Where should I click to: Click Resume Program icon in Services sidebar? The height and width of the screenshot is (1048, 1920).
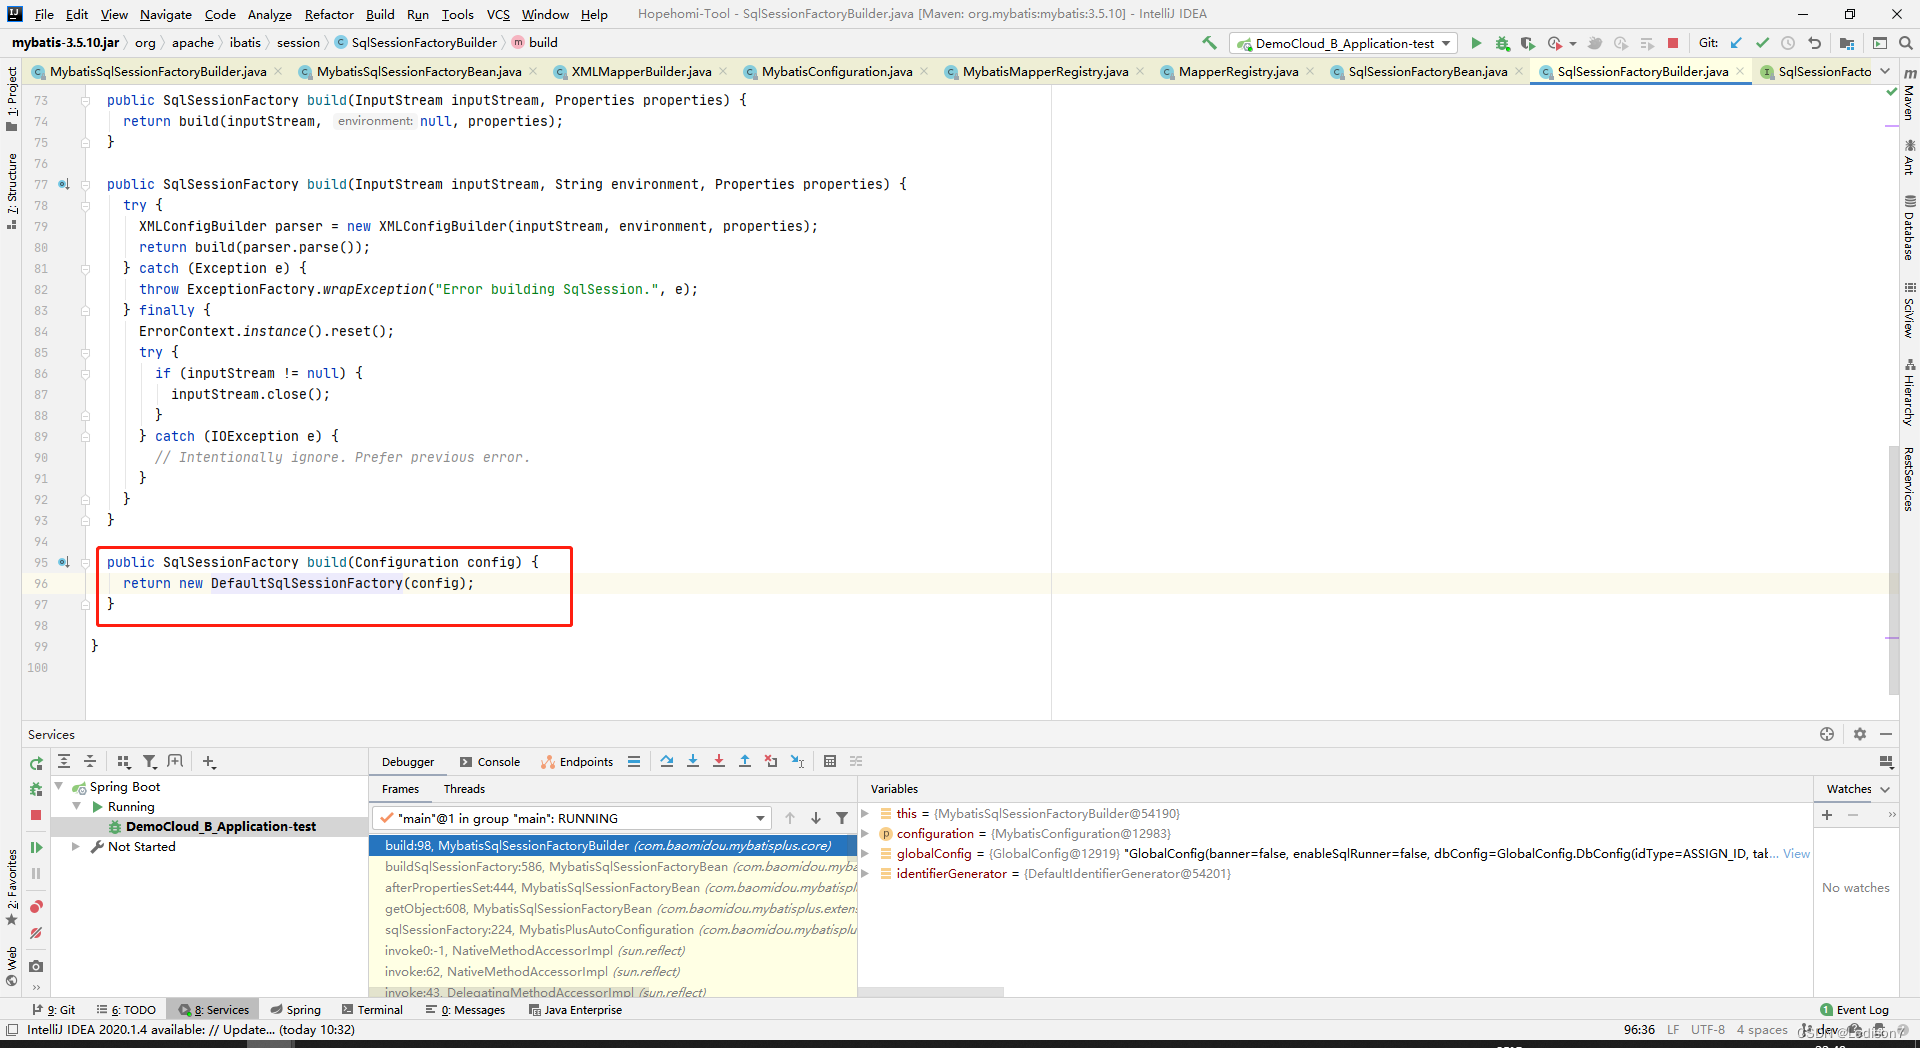point(36,847)
